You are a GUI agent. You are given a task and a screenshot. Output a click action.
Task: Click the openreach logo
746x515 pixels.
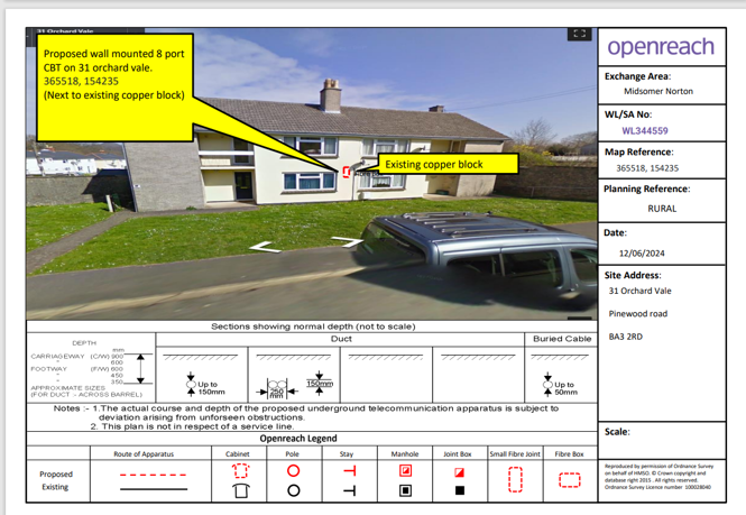[661, 47]
